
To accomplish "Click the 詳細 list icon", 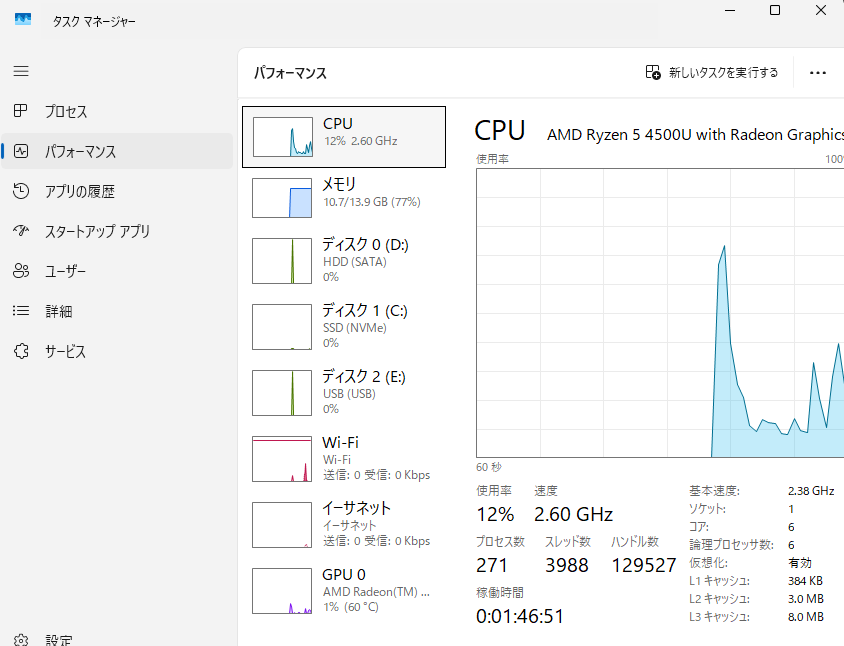I will coord(21,311).
